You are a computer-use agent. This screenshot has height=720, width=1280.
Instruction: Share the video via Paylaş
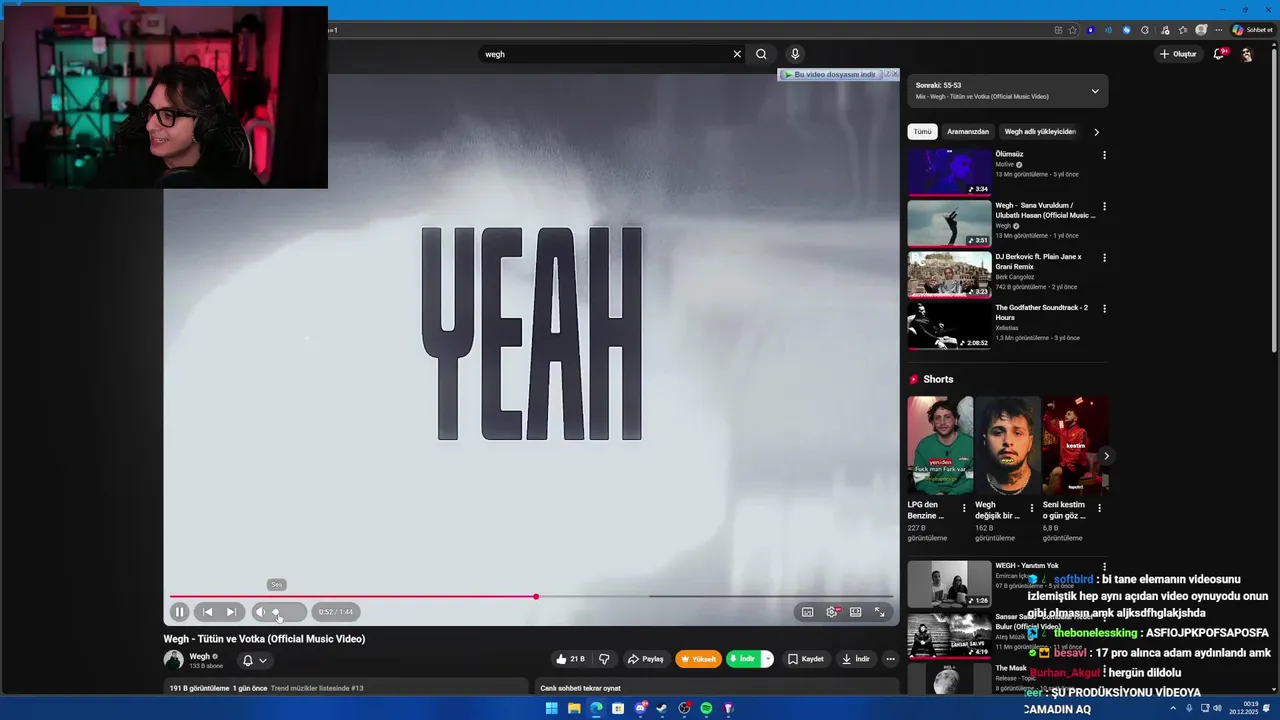click(x=646, y=659)
